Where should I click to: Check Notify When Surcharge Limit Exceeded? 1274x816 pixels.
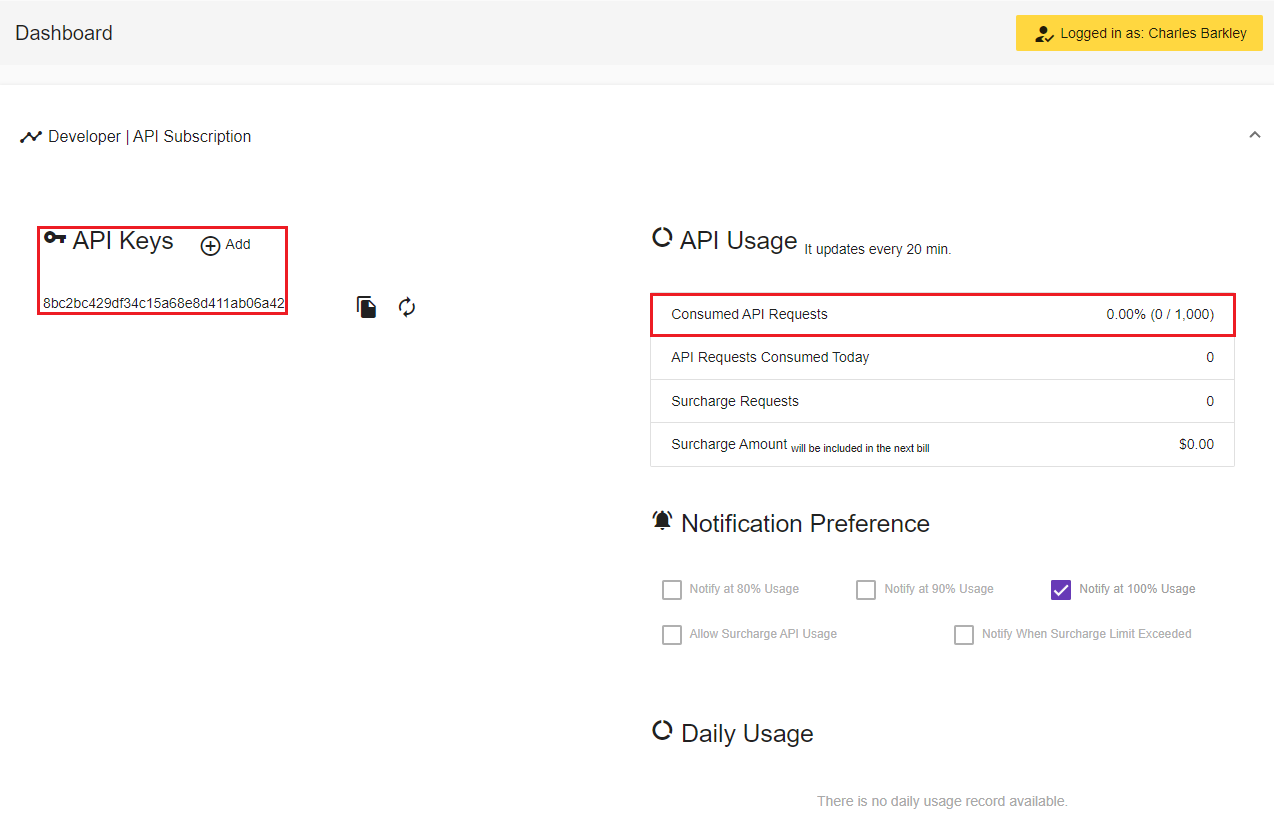click(963, 634)
